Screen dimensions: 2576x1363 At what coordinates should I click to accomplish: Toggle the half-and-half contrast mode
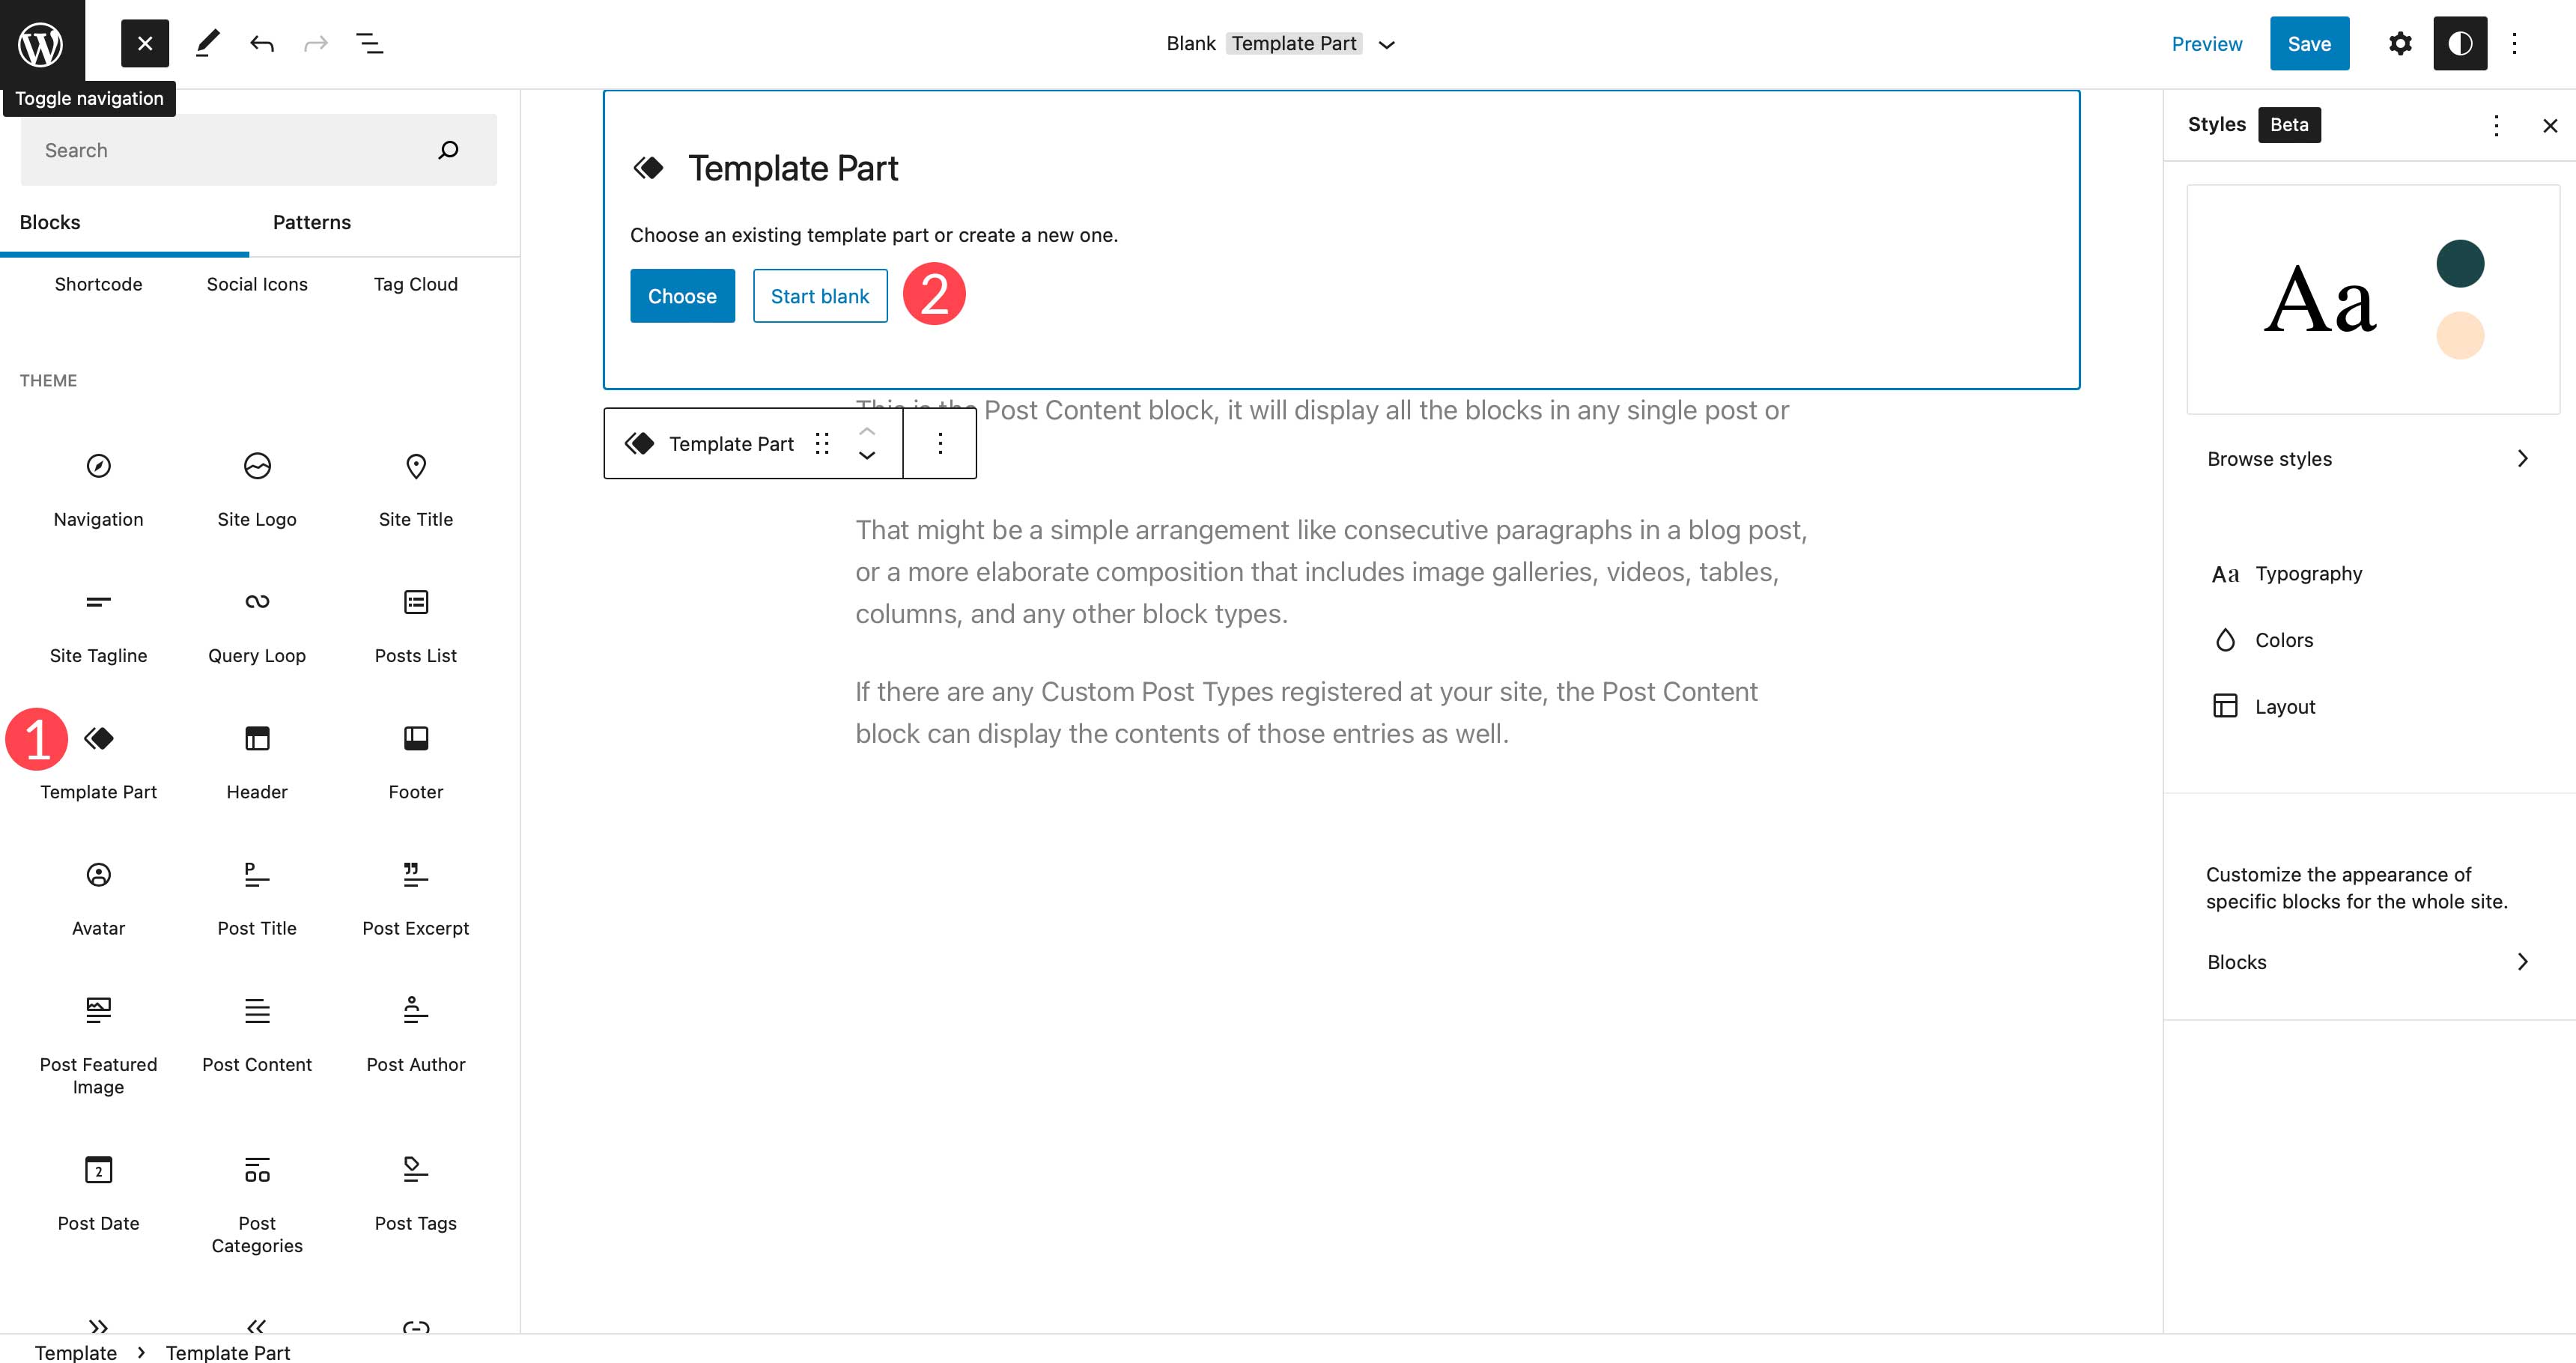[2458, 43]
